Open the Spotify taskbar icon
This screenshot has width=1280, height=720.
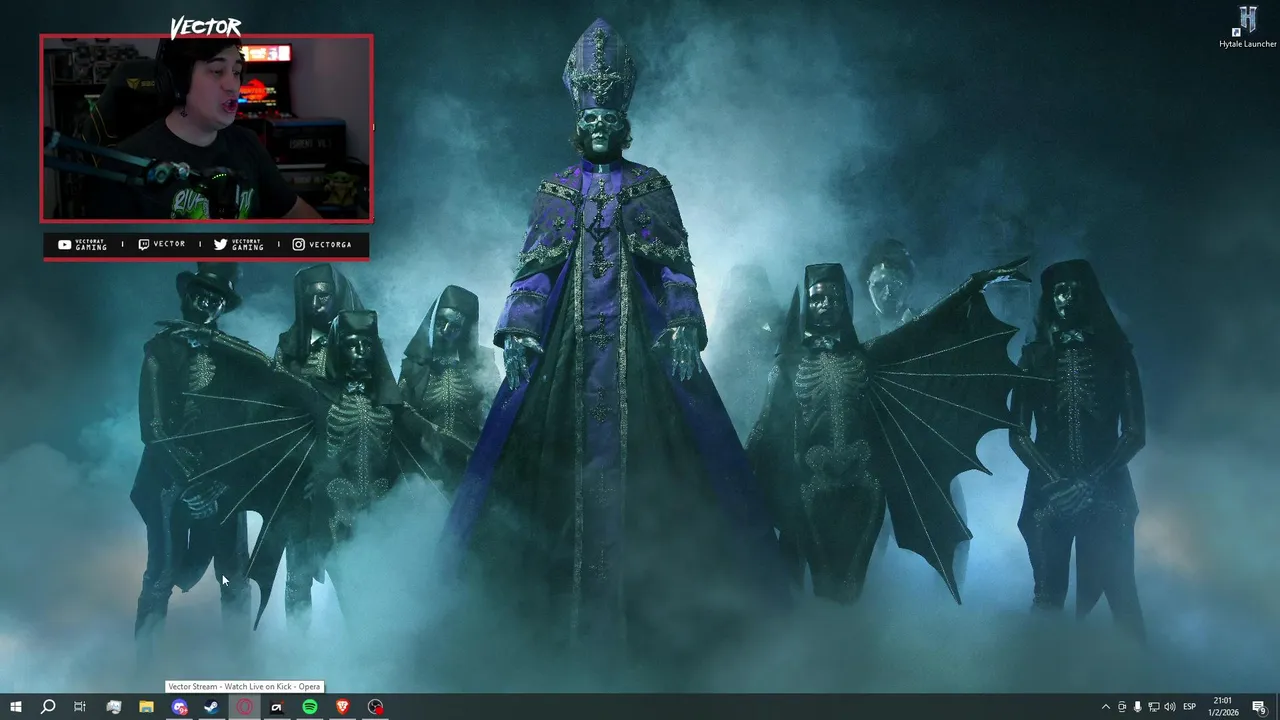click(310, 707)
